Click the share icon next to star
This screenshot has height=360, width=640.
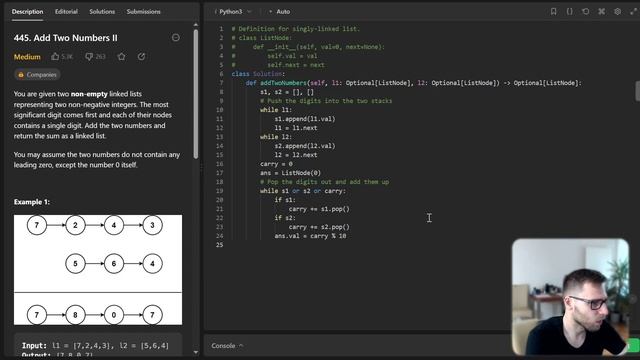point(141,56)
